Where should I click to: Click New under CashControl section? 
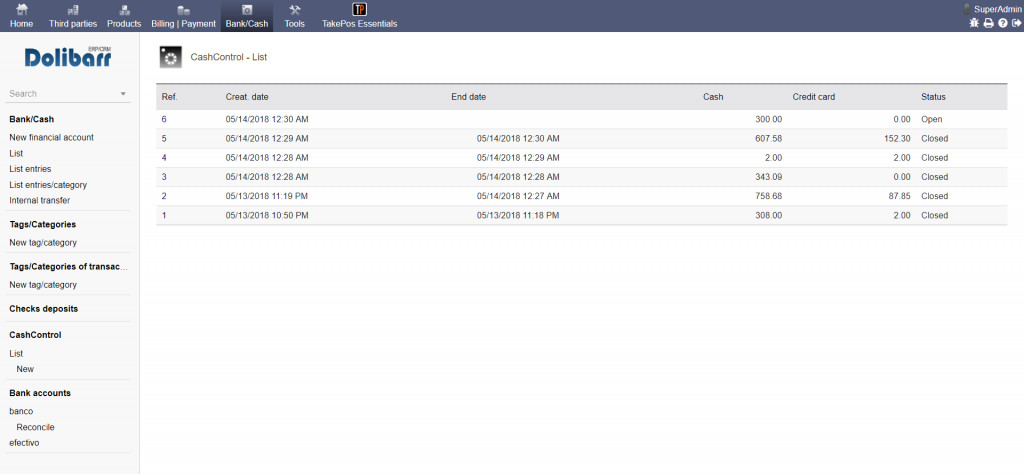(x=25, y=369)
